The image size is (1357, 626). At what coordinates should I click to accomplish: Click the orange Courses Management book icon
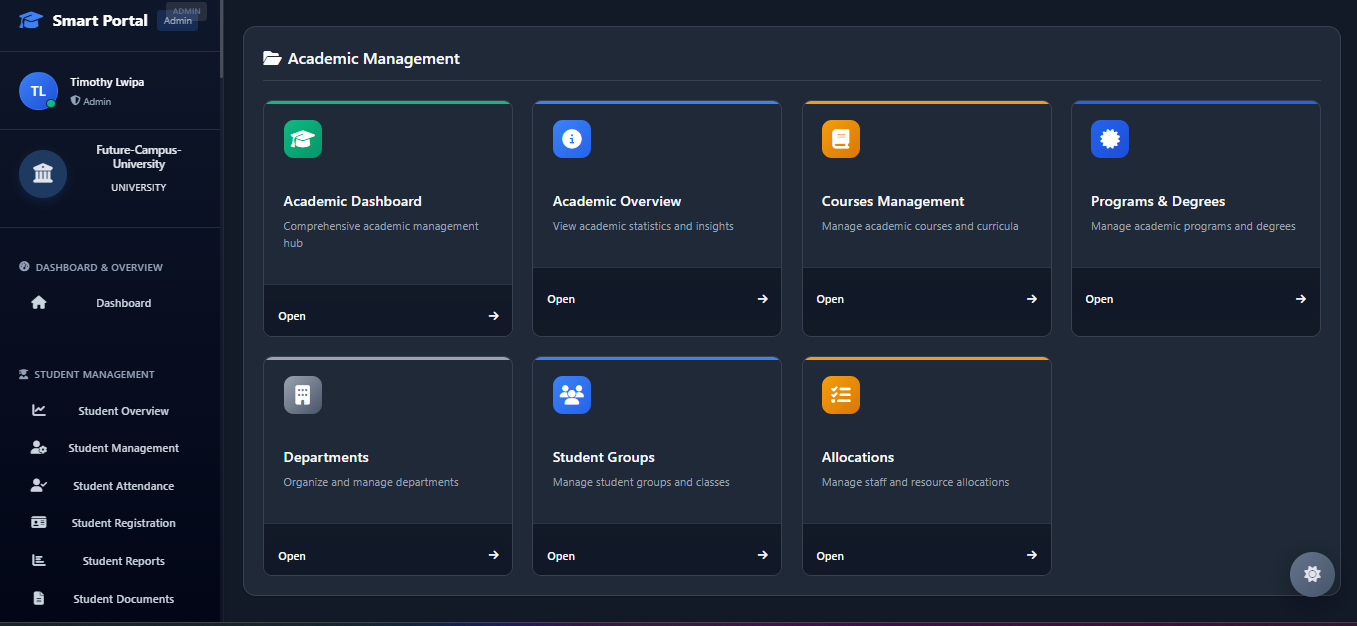pos(841,139)
